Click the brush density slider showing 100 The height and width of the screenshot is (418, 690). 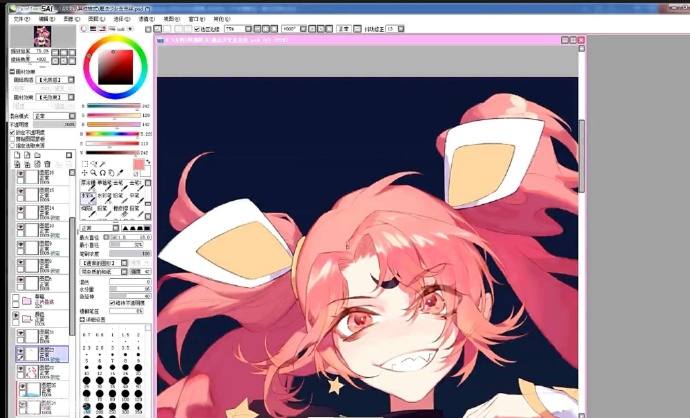tap(130, 254)
